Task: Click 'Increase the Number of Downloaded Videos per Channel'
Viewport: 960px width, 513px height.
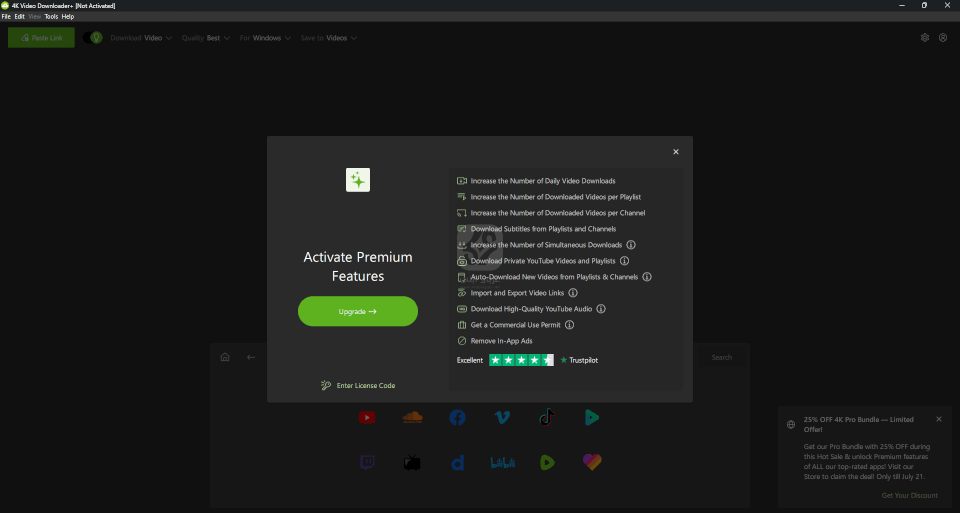Action: tap(558, 212)
